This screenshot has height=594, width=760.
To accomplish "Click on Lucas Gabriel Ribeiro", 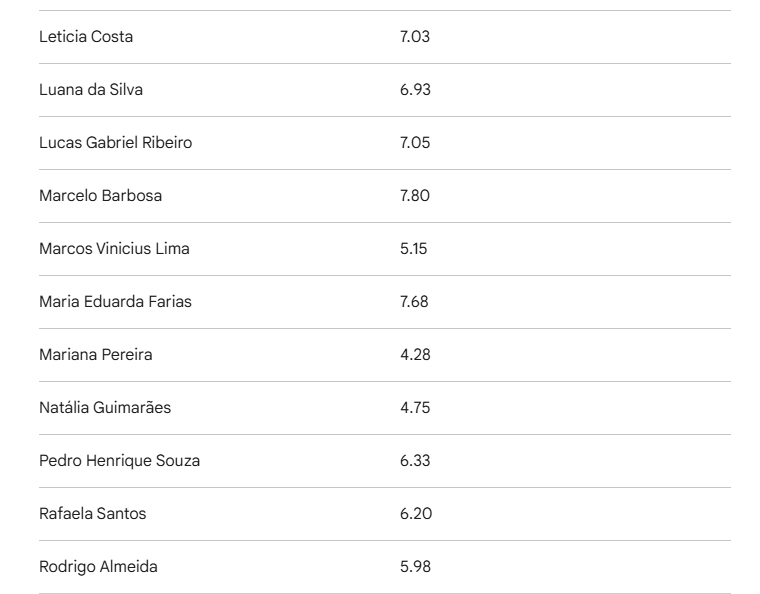I will 115,143.
